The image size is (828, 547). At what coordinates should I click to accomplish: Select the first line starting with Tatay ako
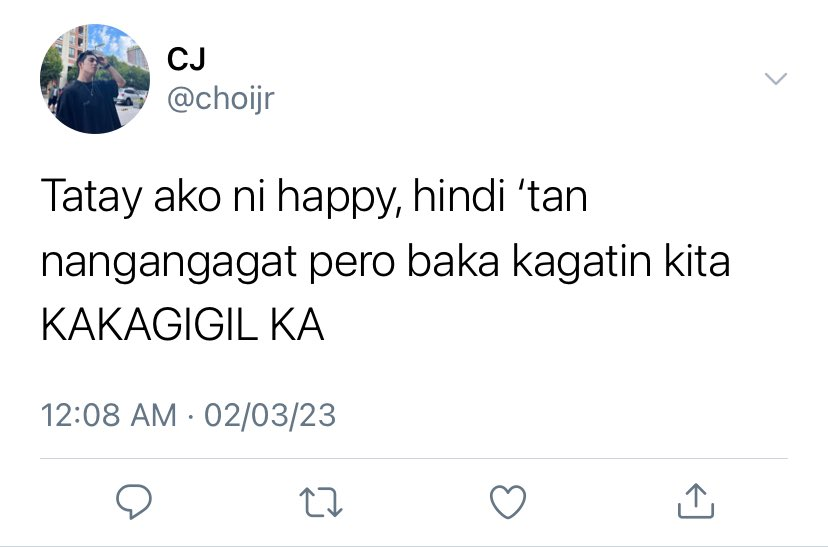(314, 196)
